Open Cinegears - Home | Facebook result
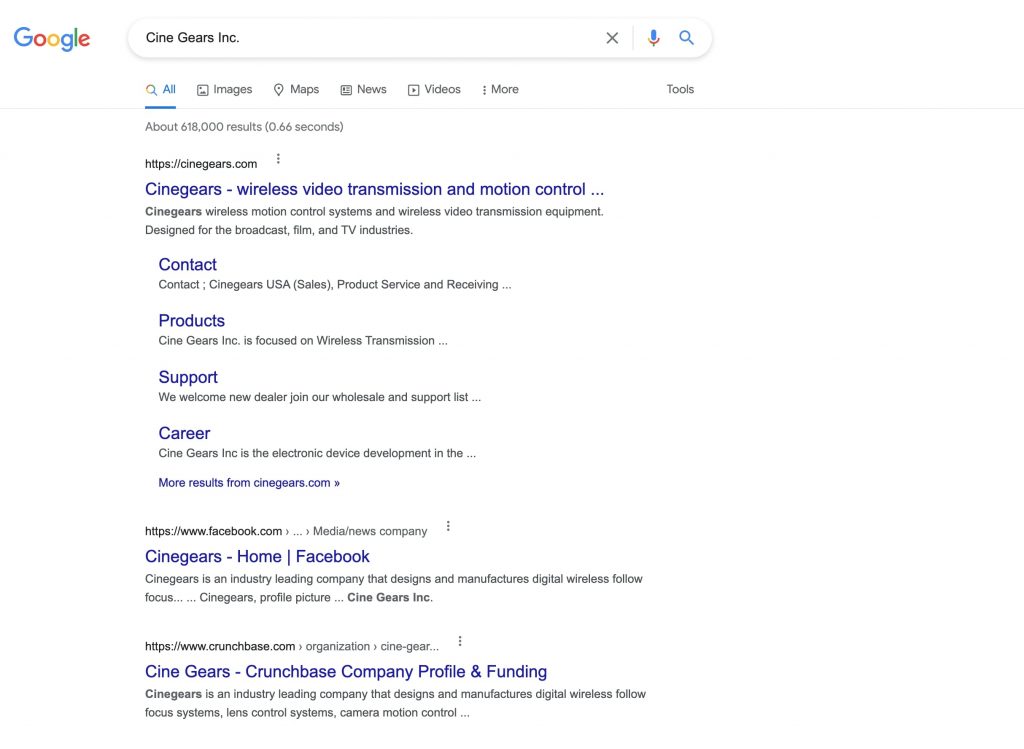1024x749 pixels. (257, 556)
